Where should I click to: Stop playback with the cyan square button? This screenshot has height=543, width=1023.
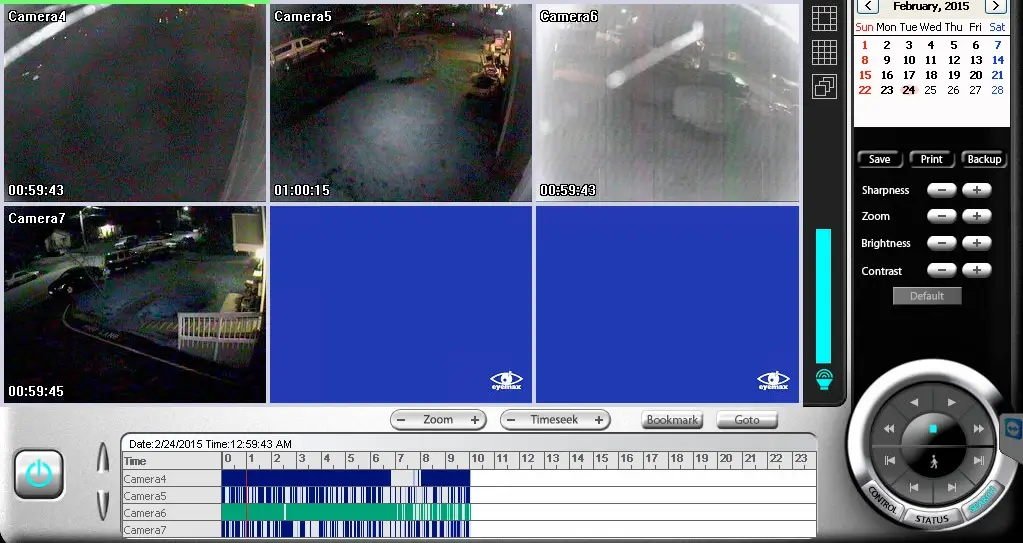(933, 429)
